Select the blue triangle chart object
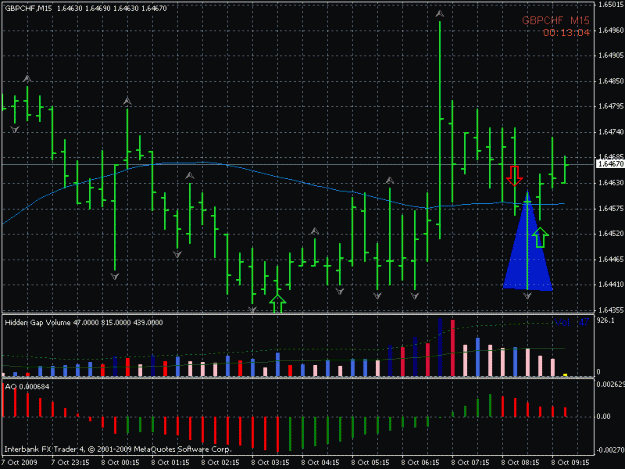This screenshot has height=469, width=625. pyautogui.click(x=528, y=241)
